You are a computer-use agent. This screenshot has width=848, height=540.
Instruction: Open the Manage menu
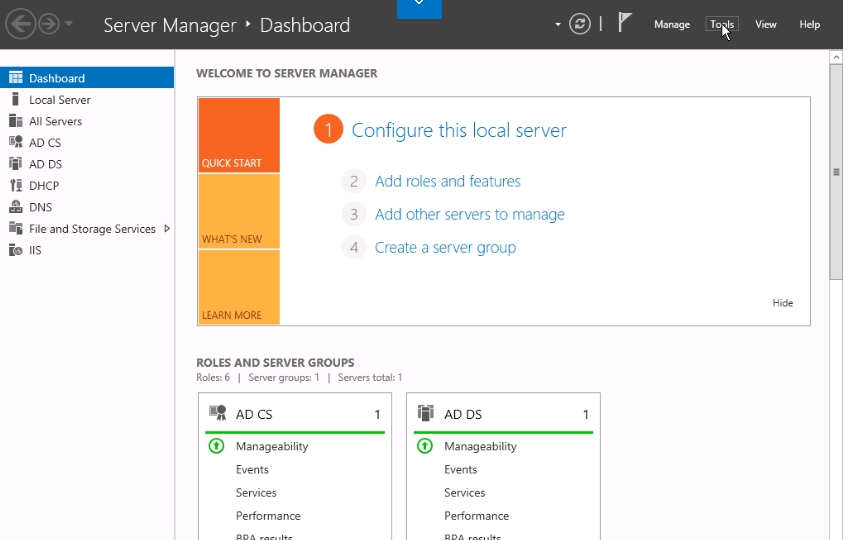pos(672,24)
